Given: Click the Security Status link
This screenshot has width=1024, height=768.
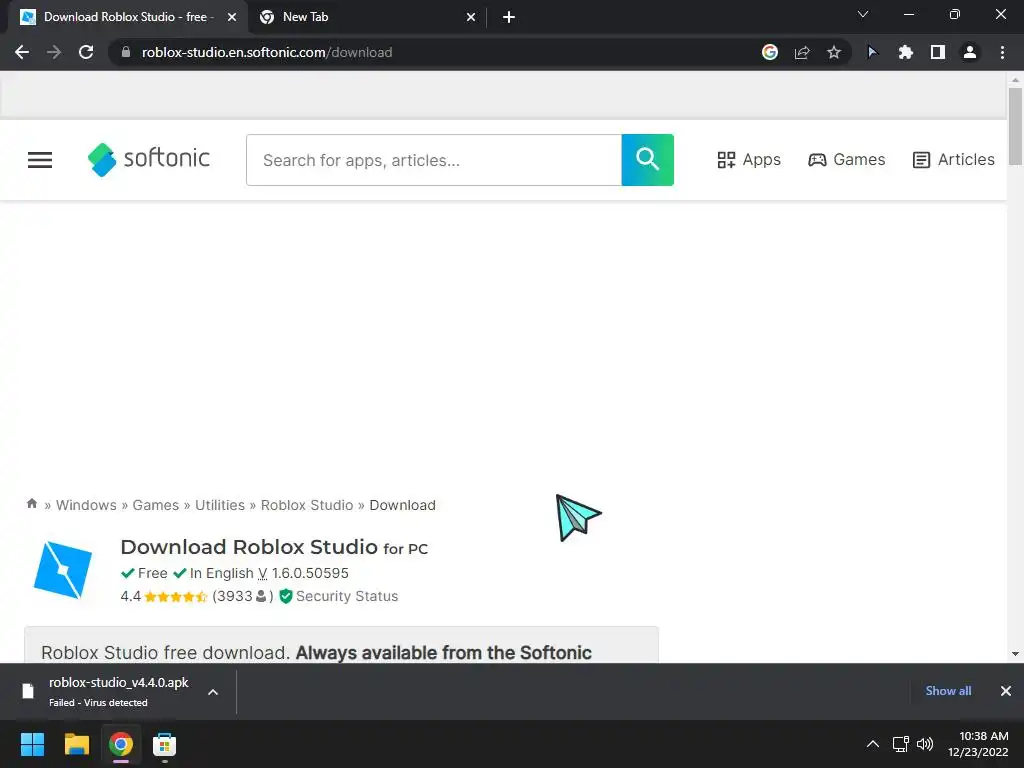Looking at the screenshot, I should click(338, 596).
